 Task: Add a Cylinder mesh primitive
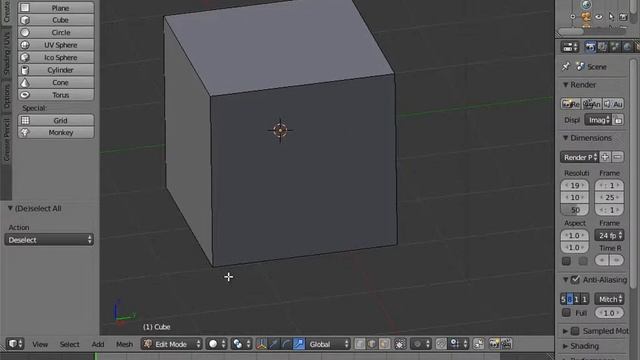tap(56, 70)
